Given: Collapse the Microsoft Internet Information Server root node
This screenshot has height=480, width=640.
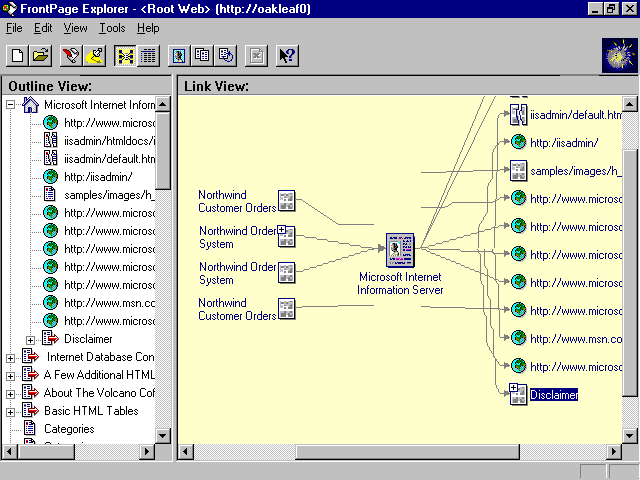Looking at the screenshot, I should pyautogui.click(x=11, y=105).
